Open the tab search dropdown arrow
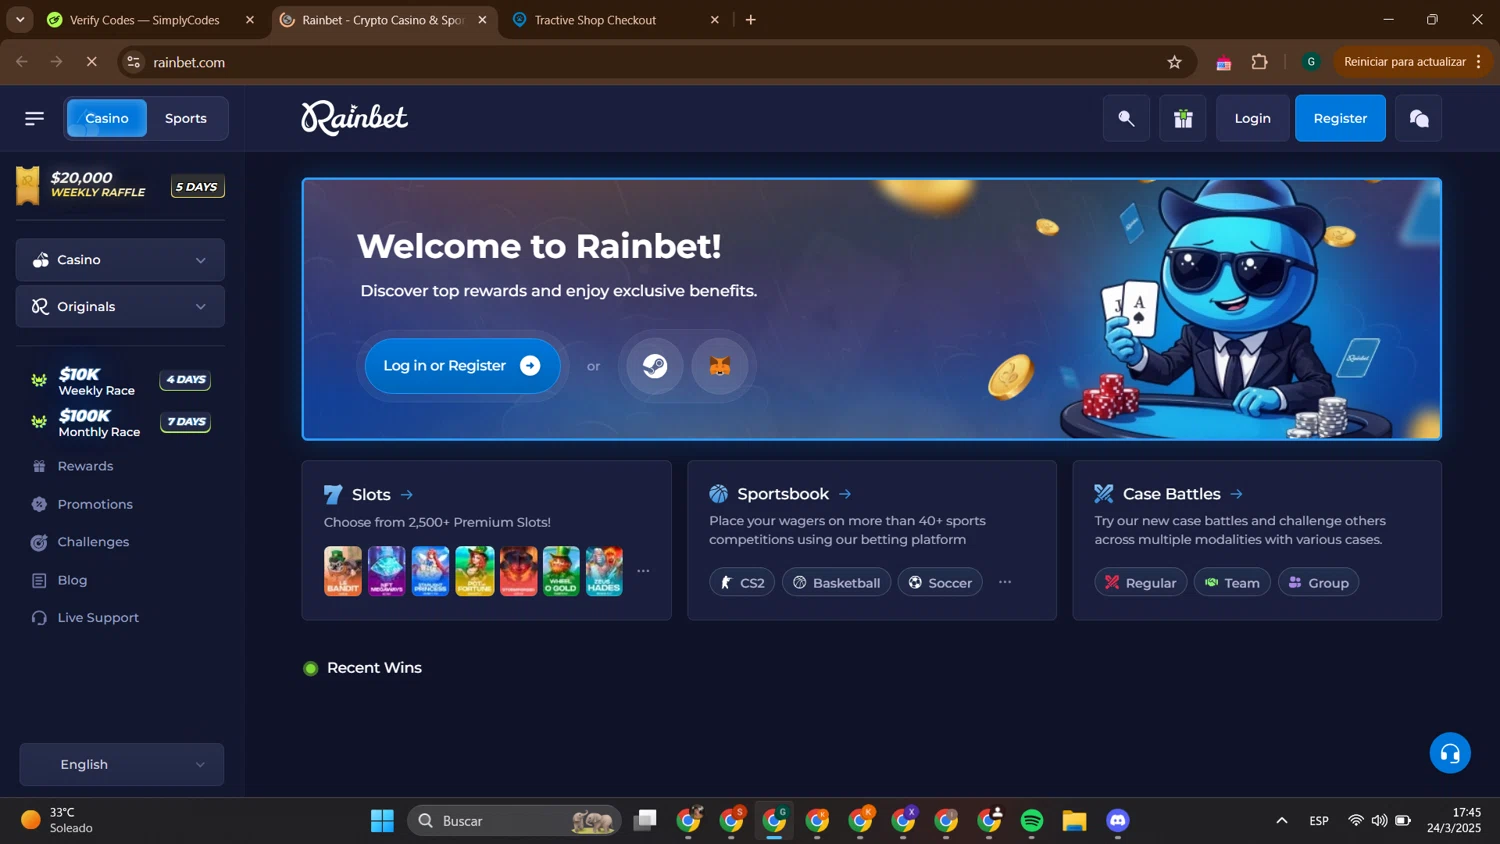 click(x=20, y=20)
